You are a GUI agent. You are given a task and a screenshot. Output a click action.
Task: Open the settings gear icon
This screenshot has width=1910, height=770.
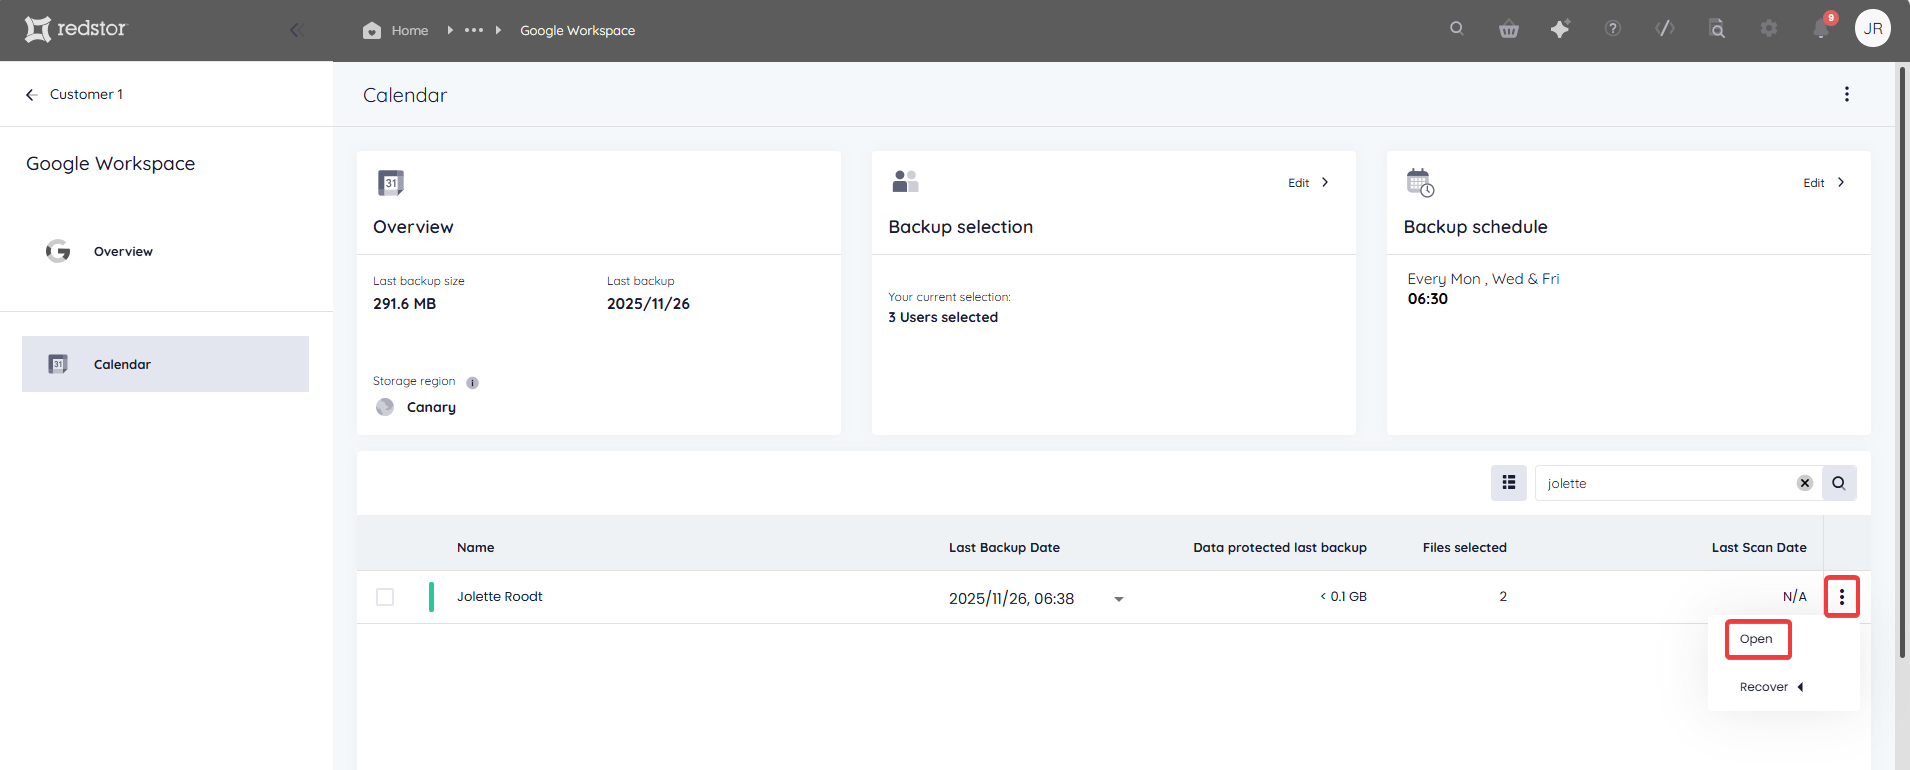[x=1769, y=29]
